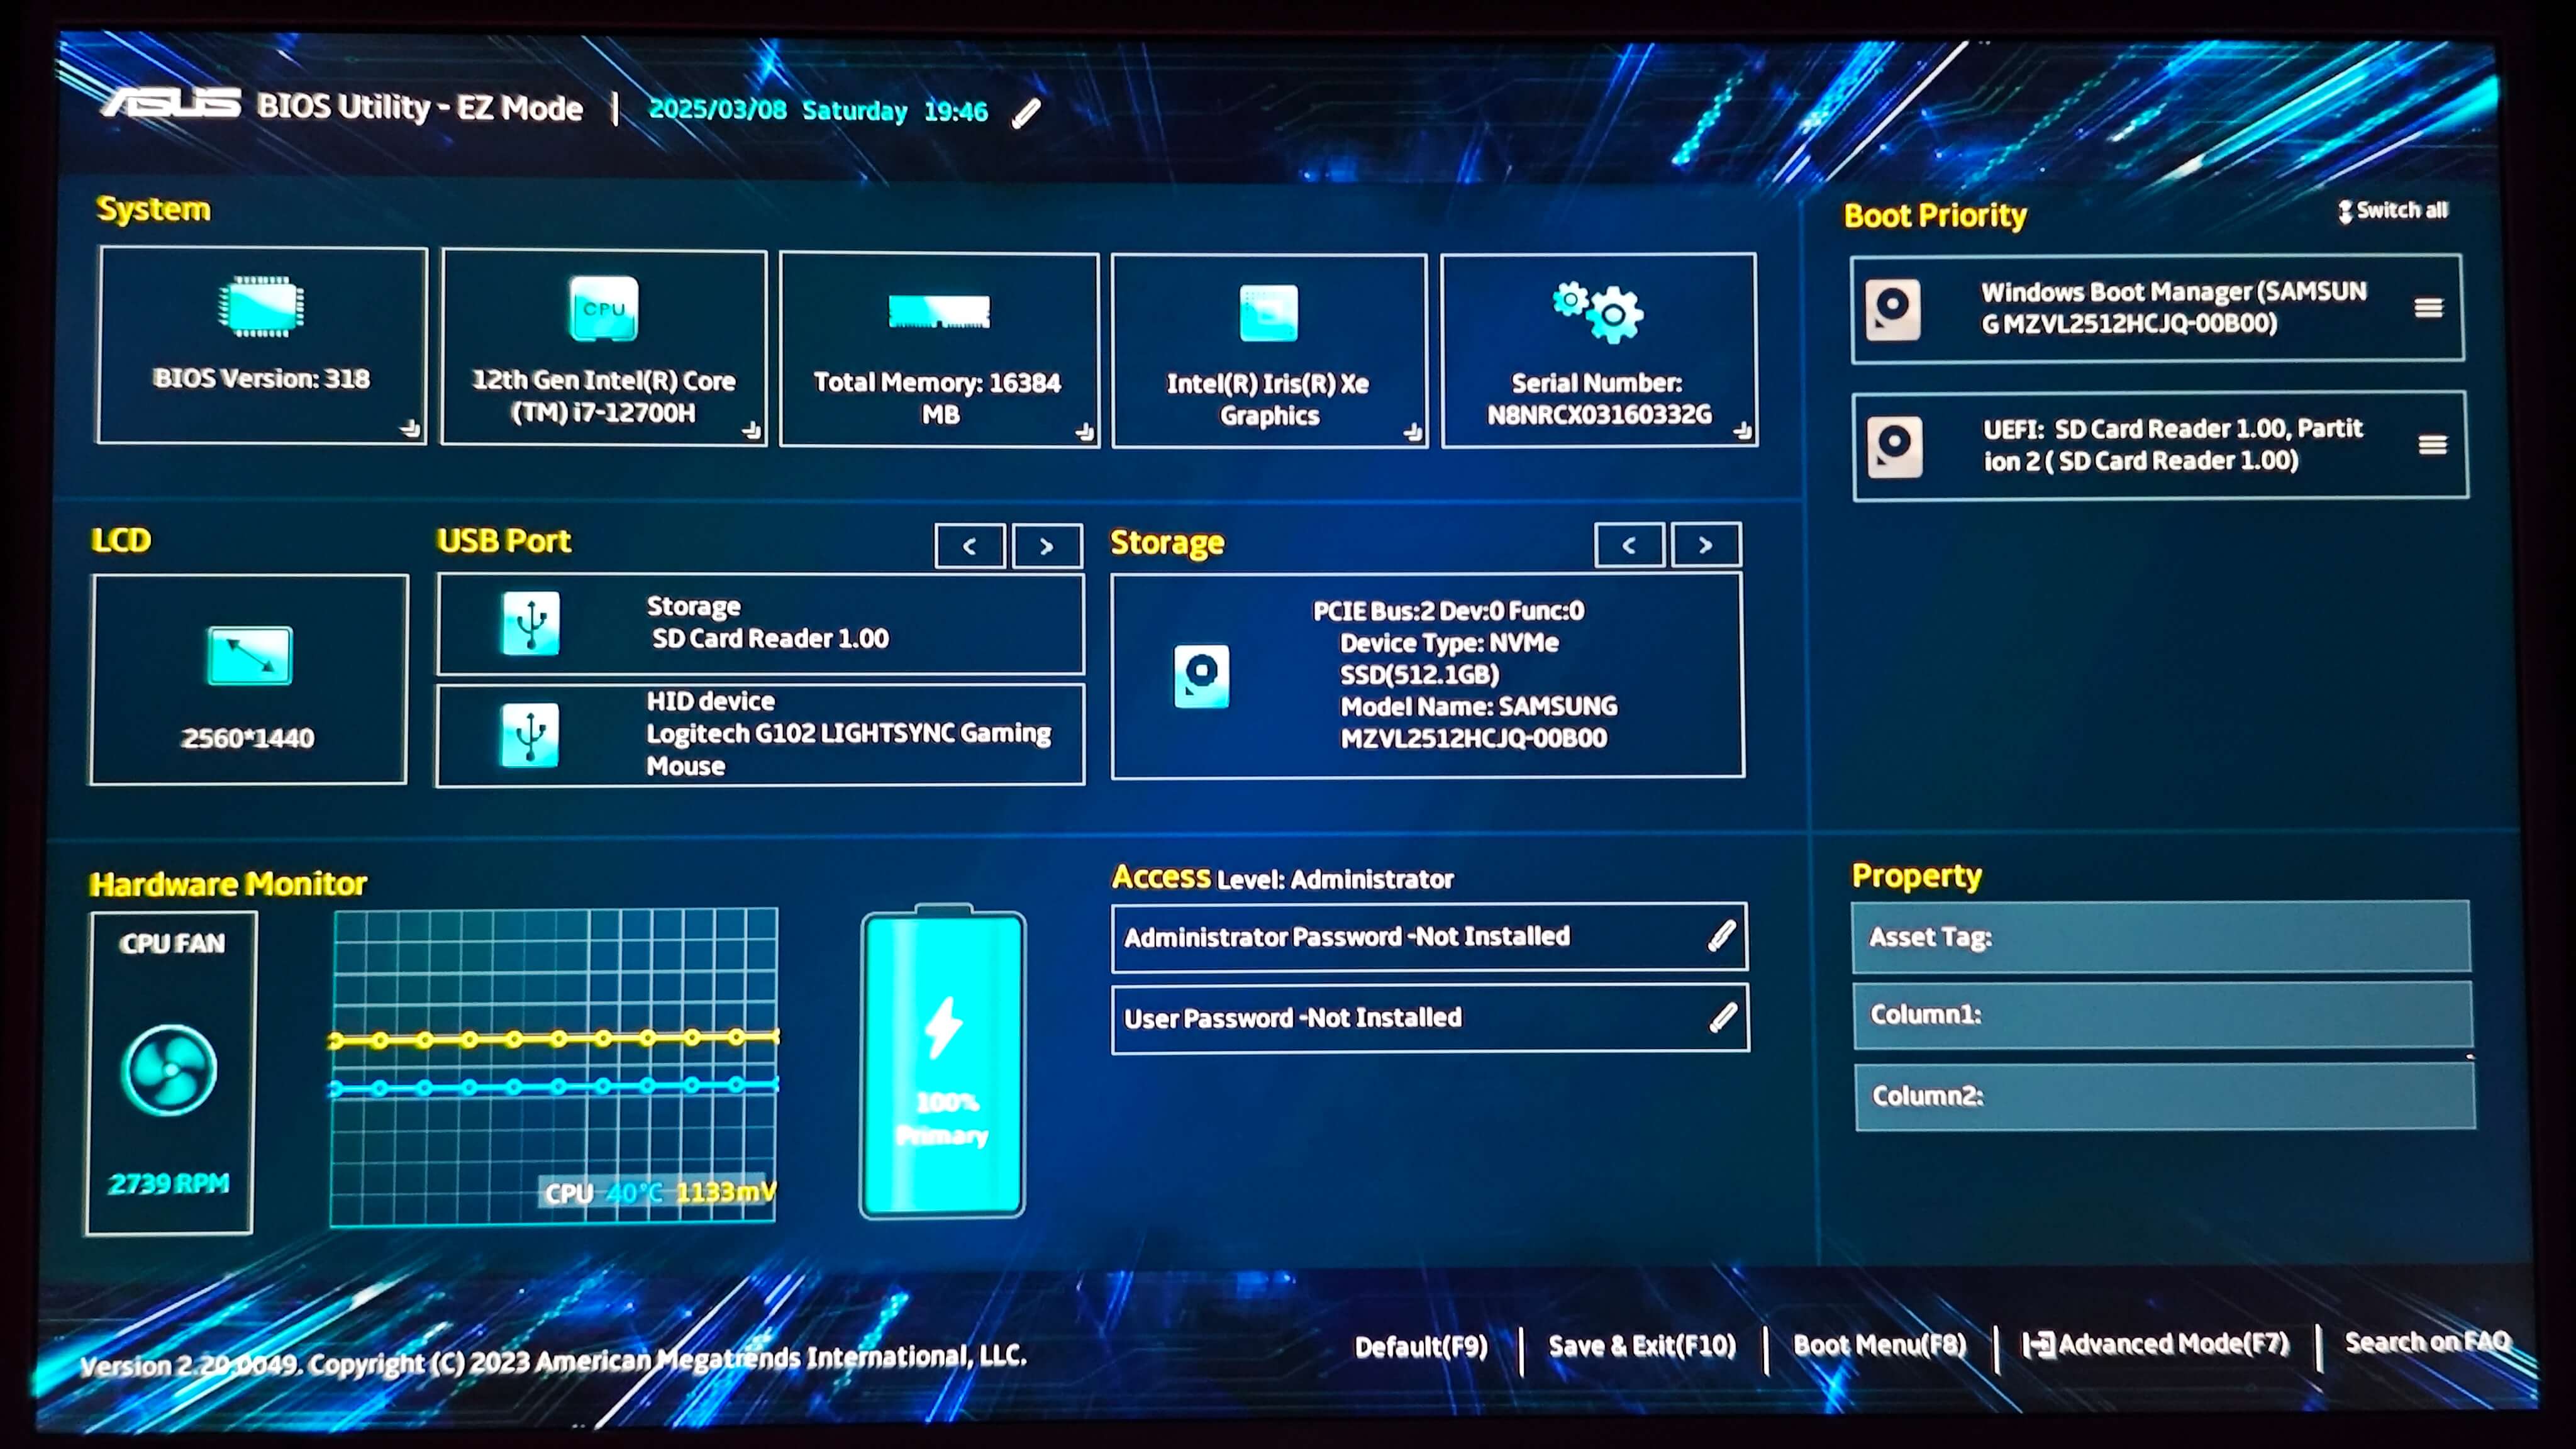2576x1449 pixels.
Task: Click the Windows Boot Manager disk icon
Action: [1892, 309]
